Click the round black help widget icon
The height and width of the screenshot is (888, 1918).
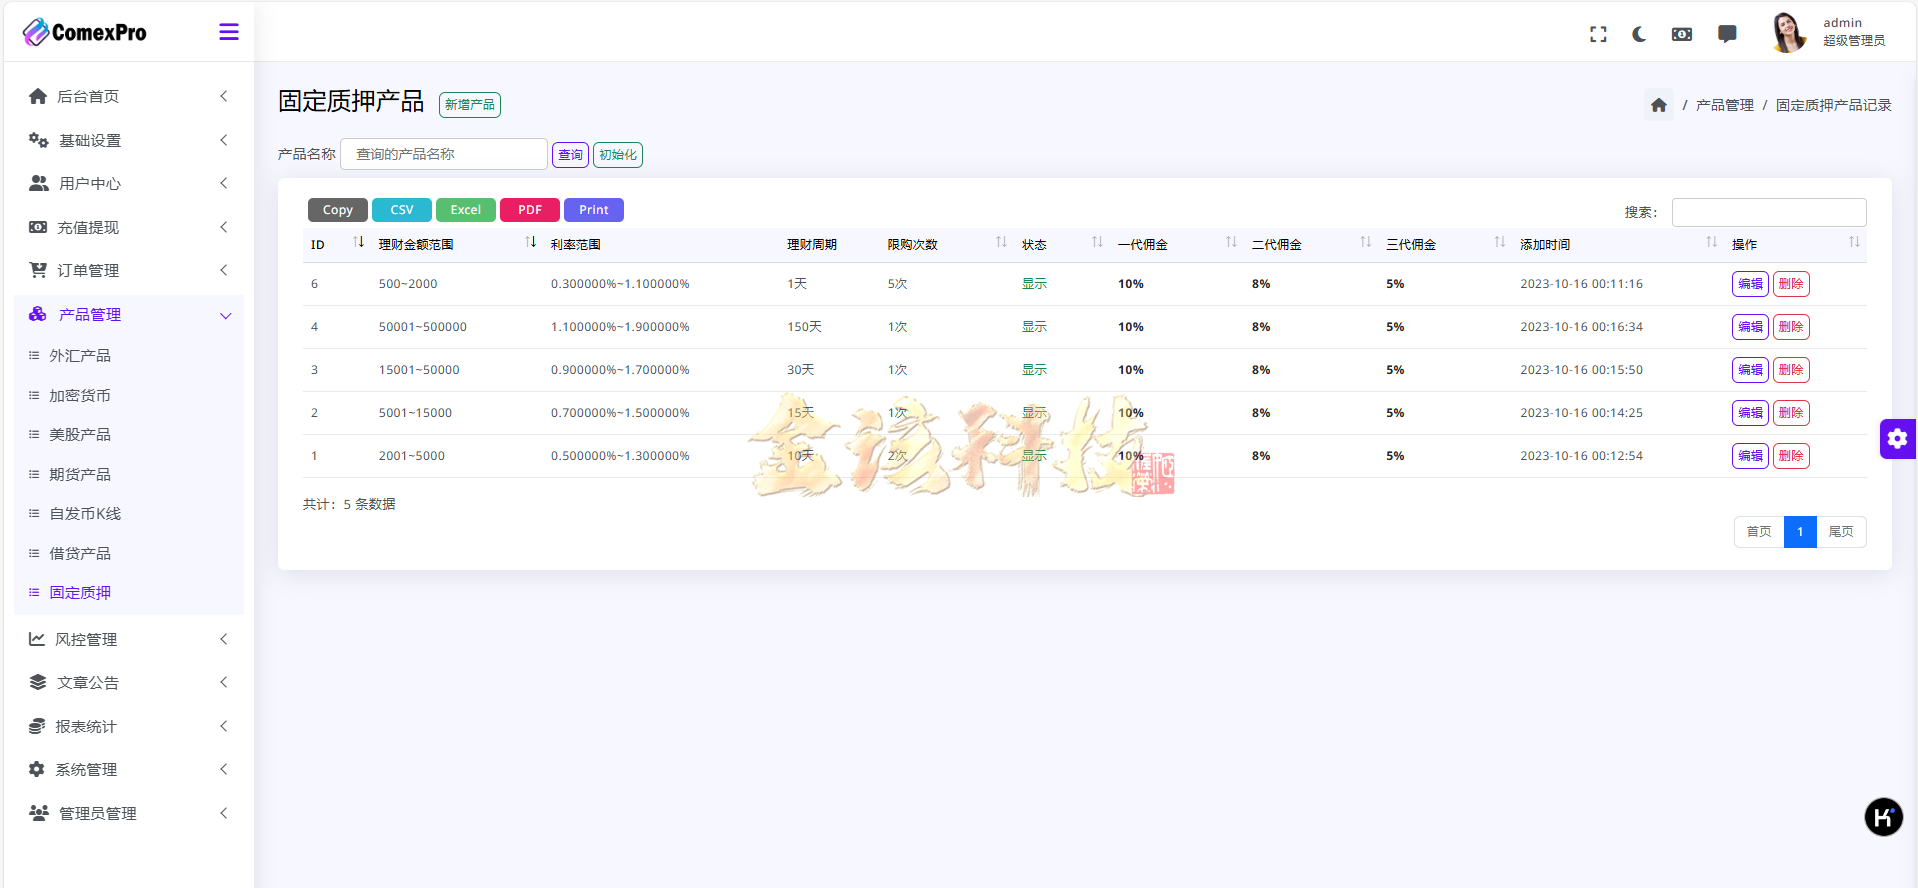[x=1883, y=817]
